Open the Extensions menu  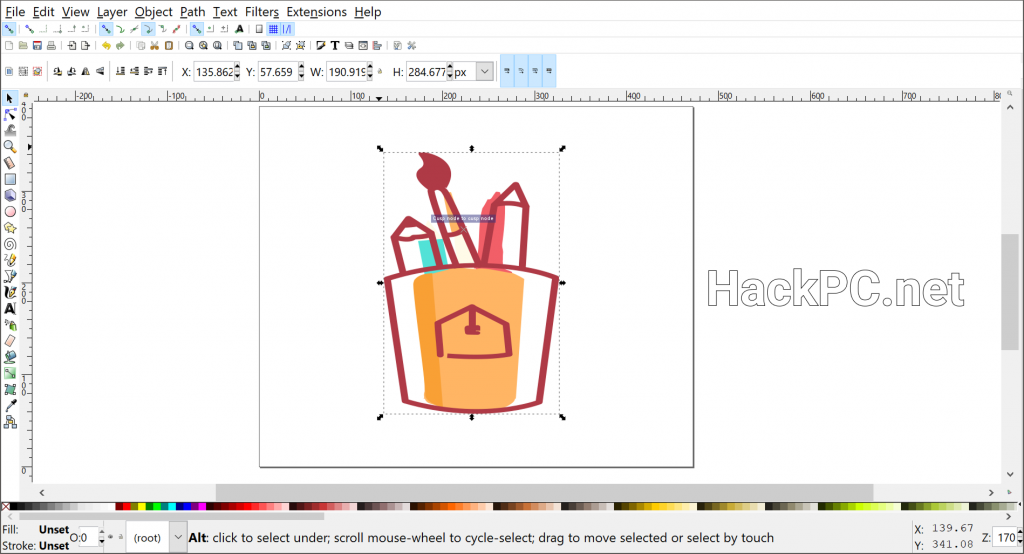tap(317, 12)
